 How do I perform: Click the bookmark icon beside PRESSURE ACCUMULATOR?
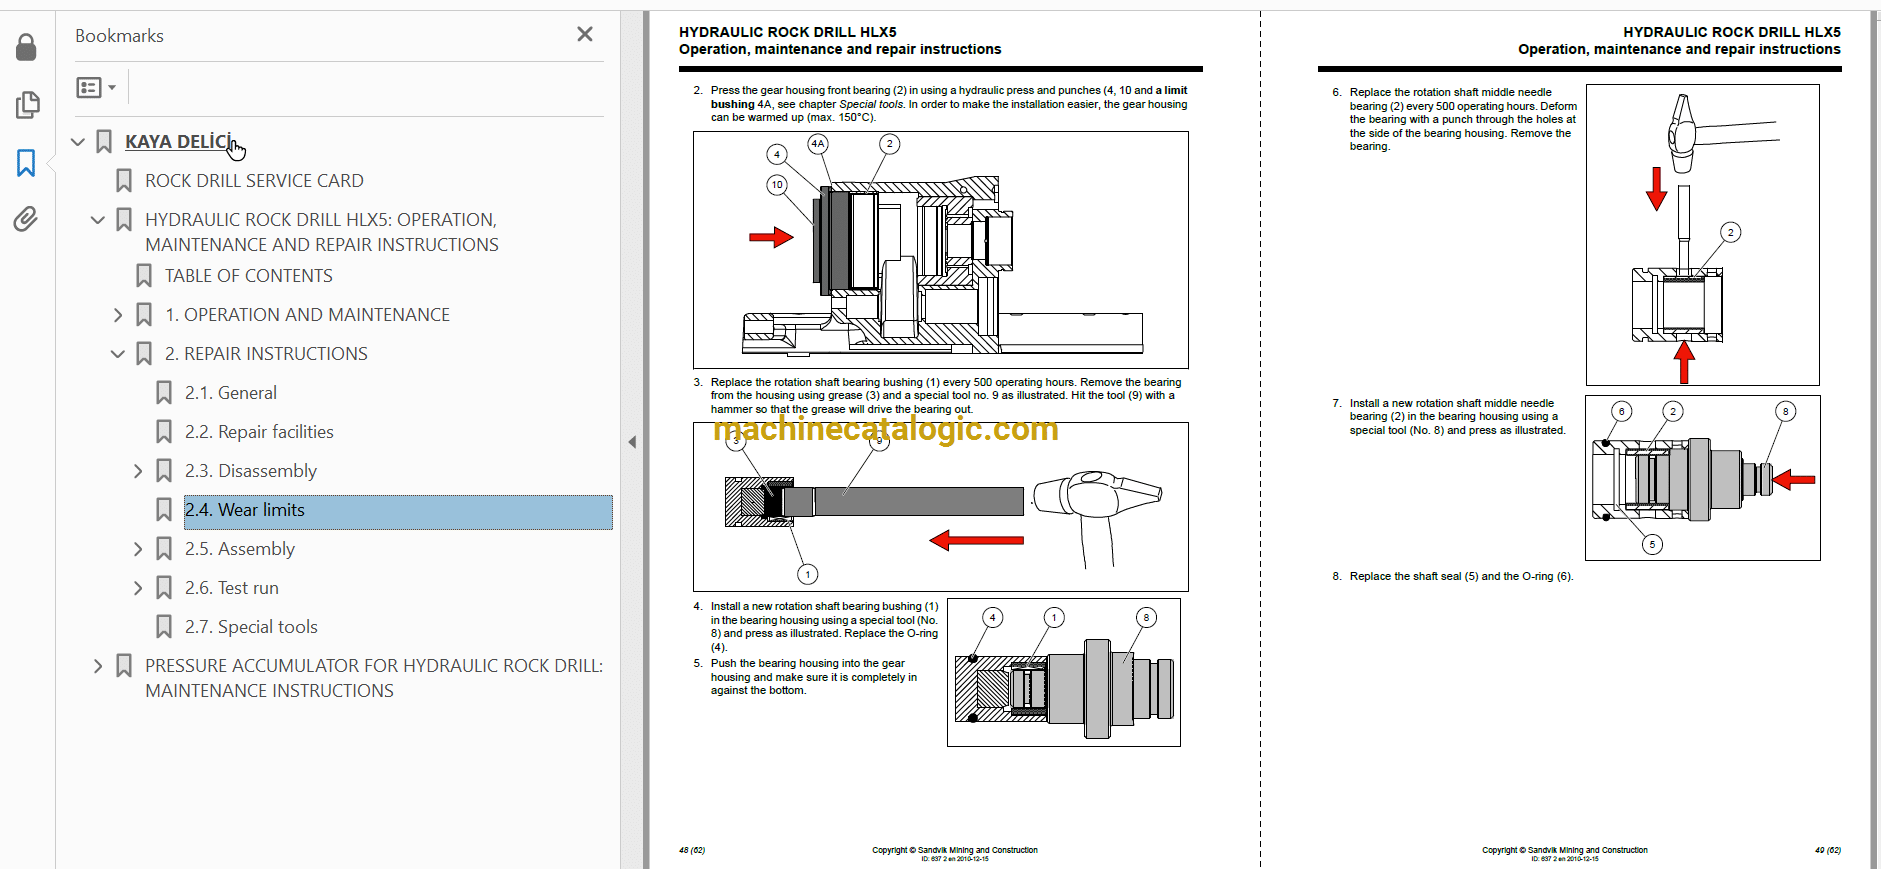(124, 666)
